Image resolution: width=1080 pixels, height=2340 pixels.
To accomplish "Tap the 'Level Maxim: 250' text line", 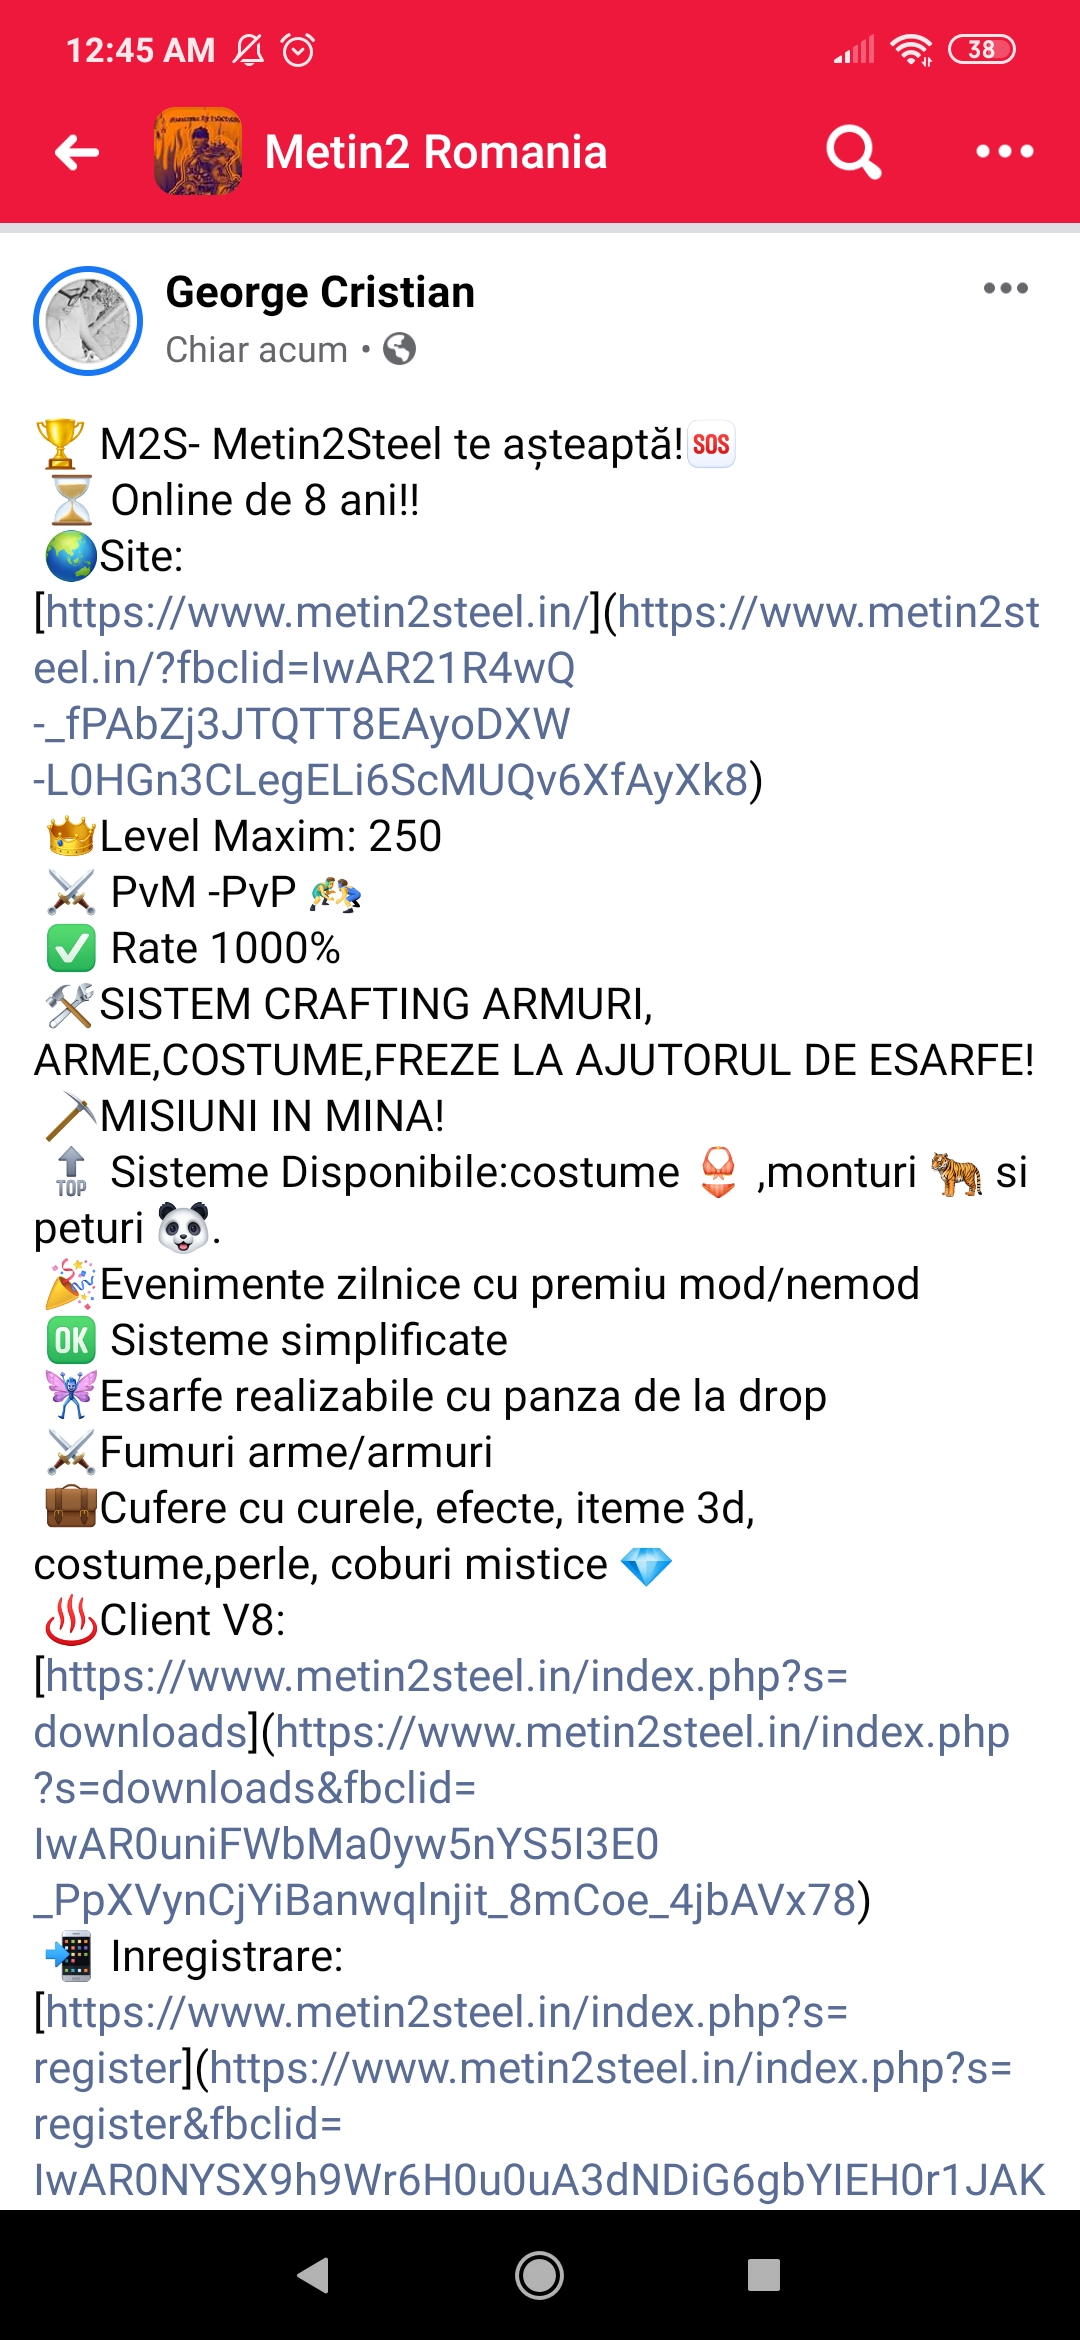I will (x=270, y=836).
